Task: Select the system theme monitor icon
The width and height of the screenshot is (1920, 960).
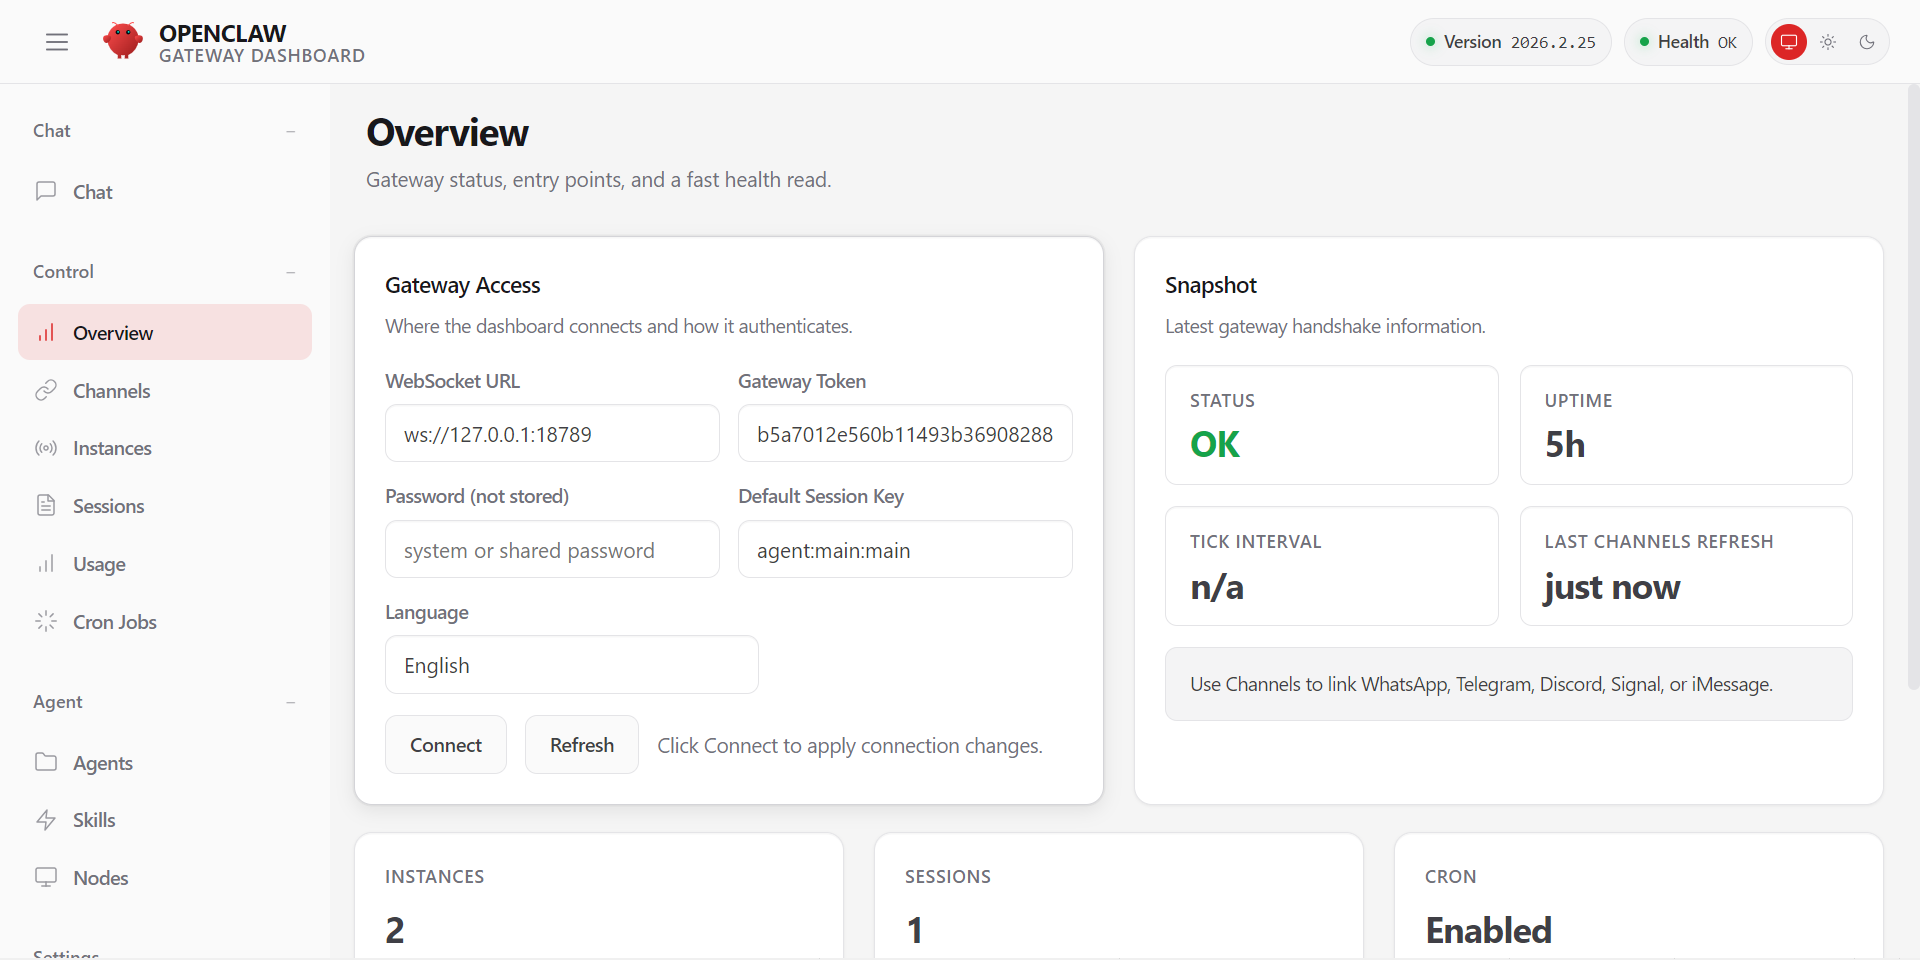Action: pyautogui.click(x=1789, y=42)
